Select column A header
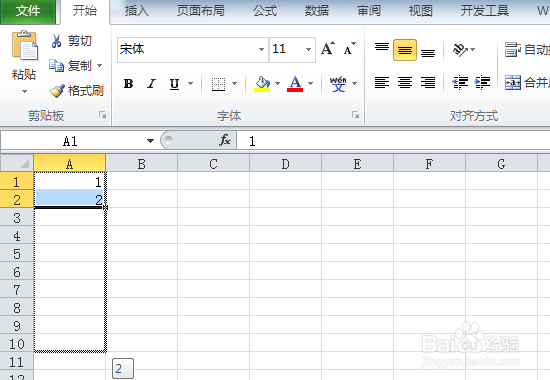 click(69, 164)
